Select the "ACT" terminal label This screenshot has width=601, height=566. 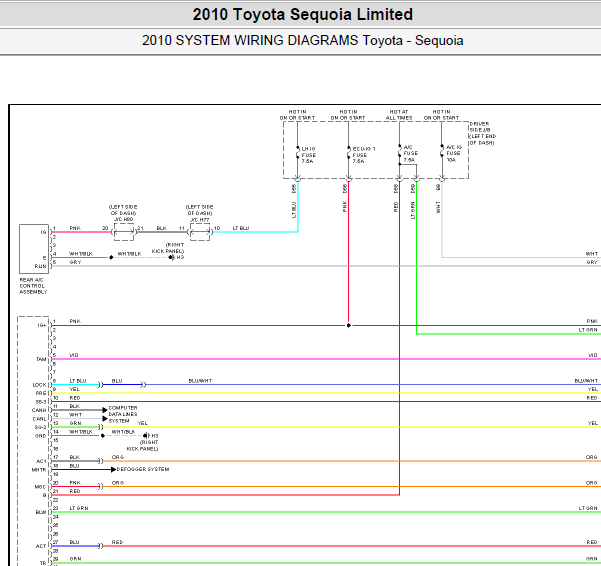[41, 546]
